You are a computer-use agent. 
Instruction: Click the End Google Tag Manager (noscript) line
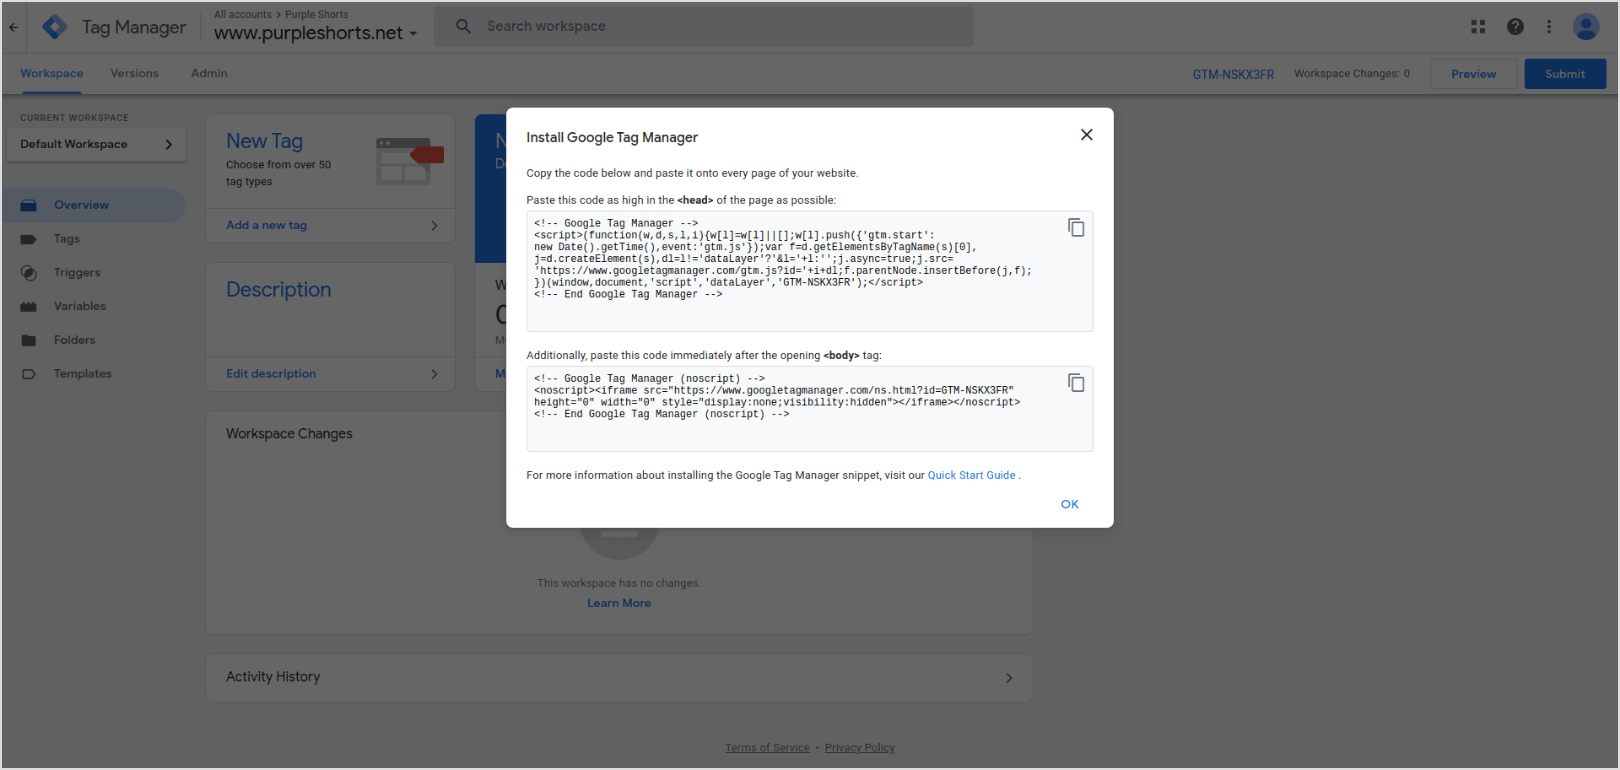661,414
